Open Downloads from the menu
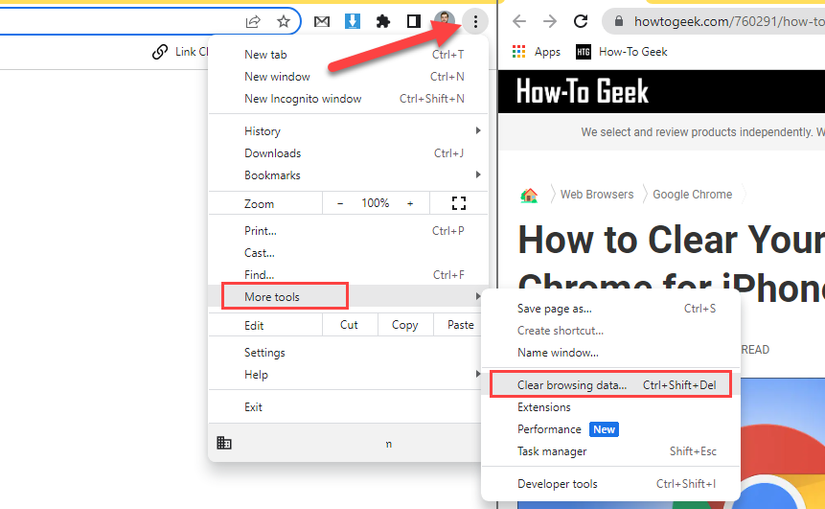This screenshot has height=509, width=825. 348,153
